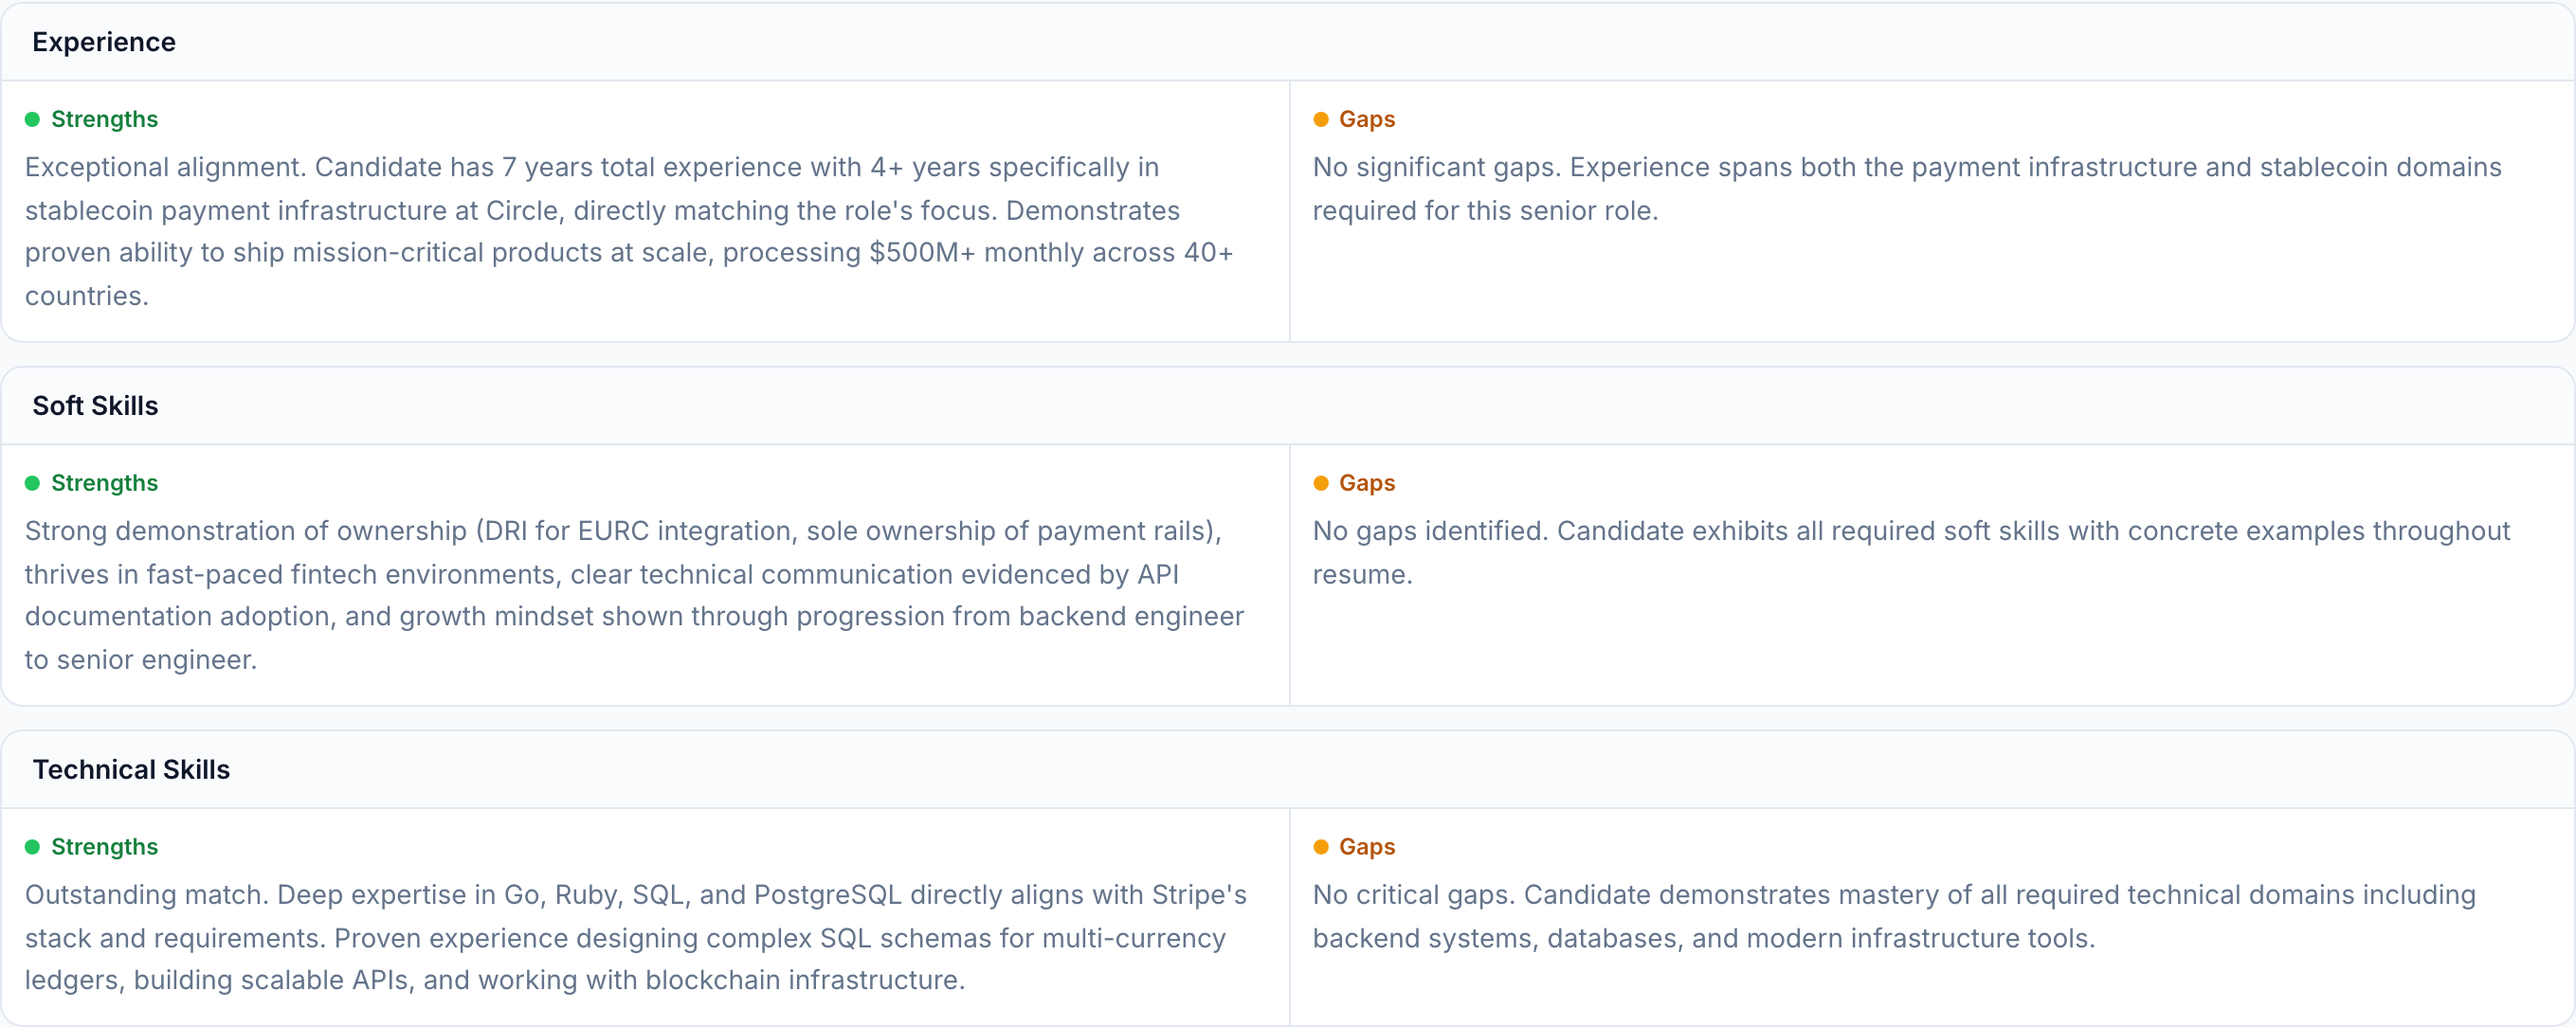Click the Experience section header

click(x=104, y=42)
